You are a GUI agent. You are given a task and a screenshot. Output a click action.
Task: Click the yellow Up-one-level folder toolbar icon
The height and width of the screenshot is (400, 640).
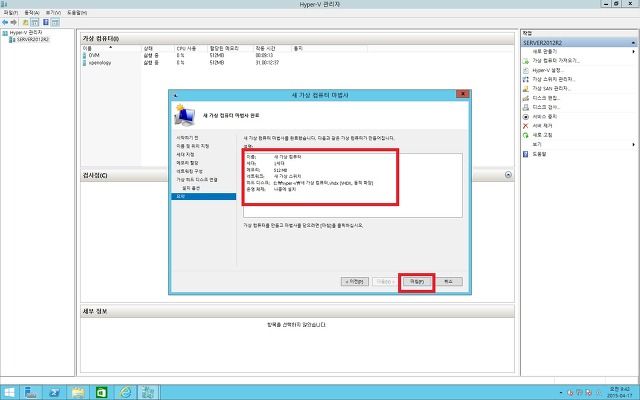point(25,22)
